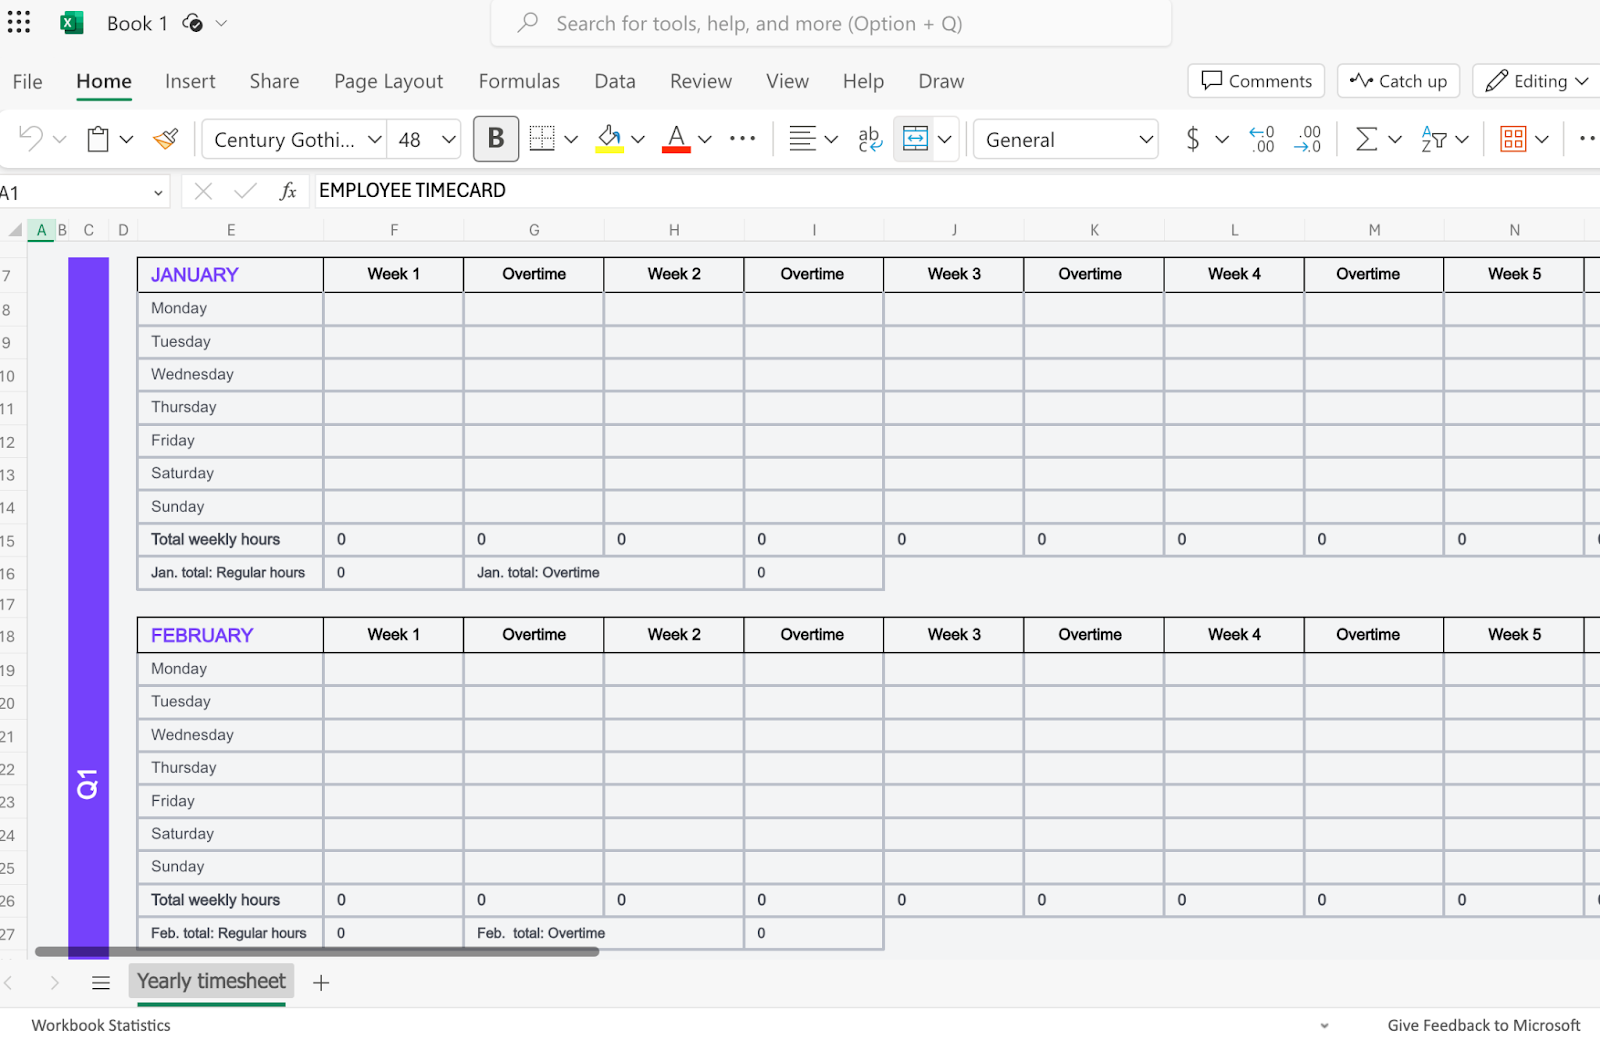Open the Borders grid icon
The image size is (1600, 1038).
[542, 139]
